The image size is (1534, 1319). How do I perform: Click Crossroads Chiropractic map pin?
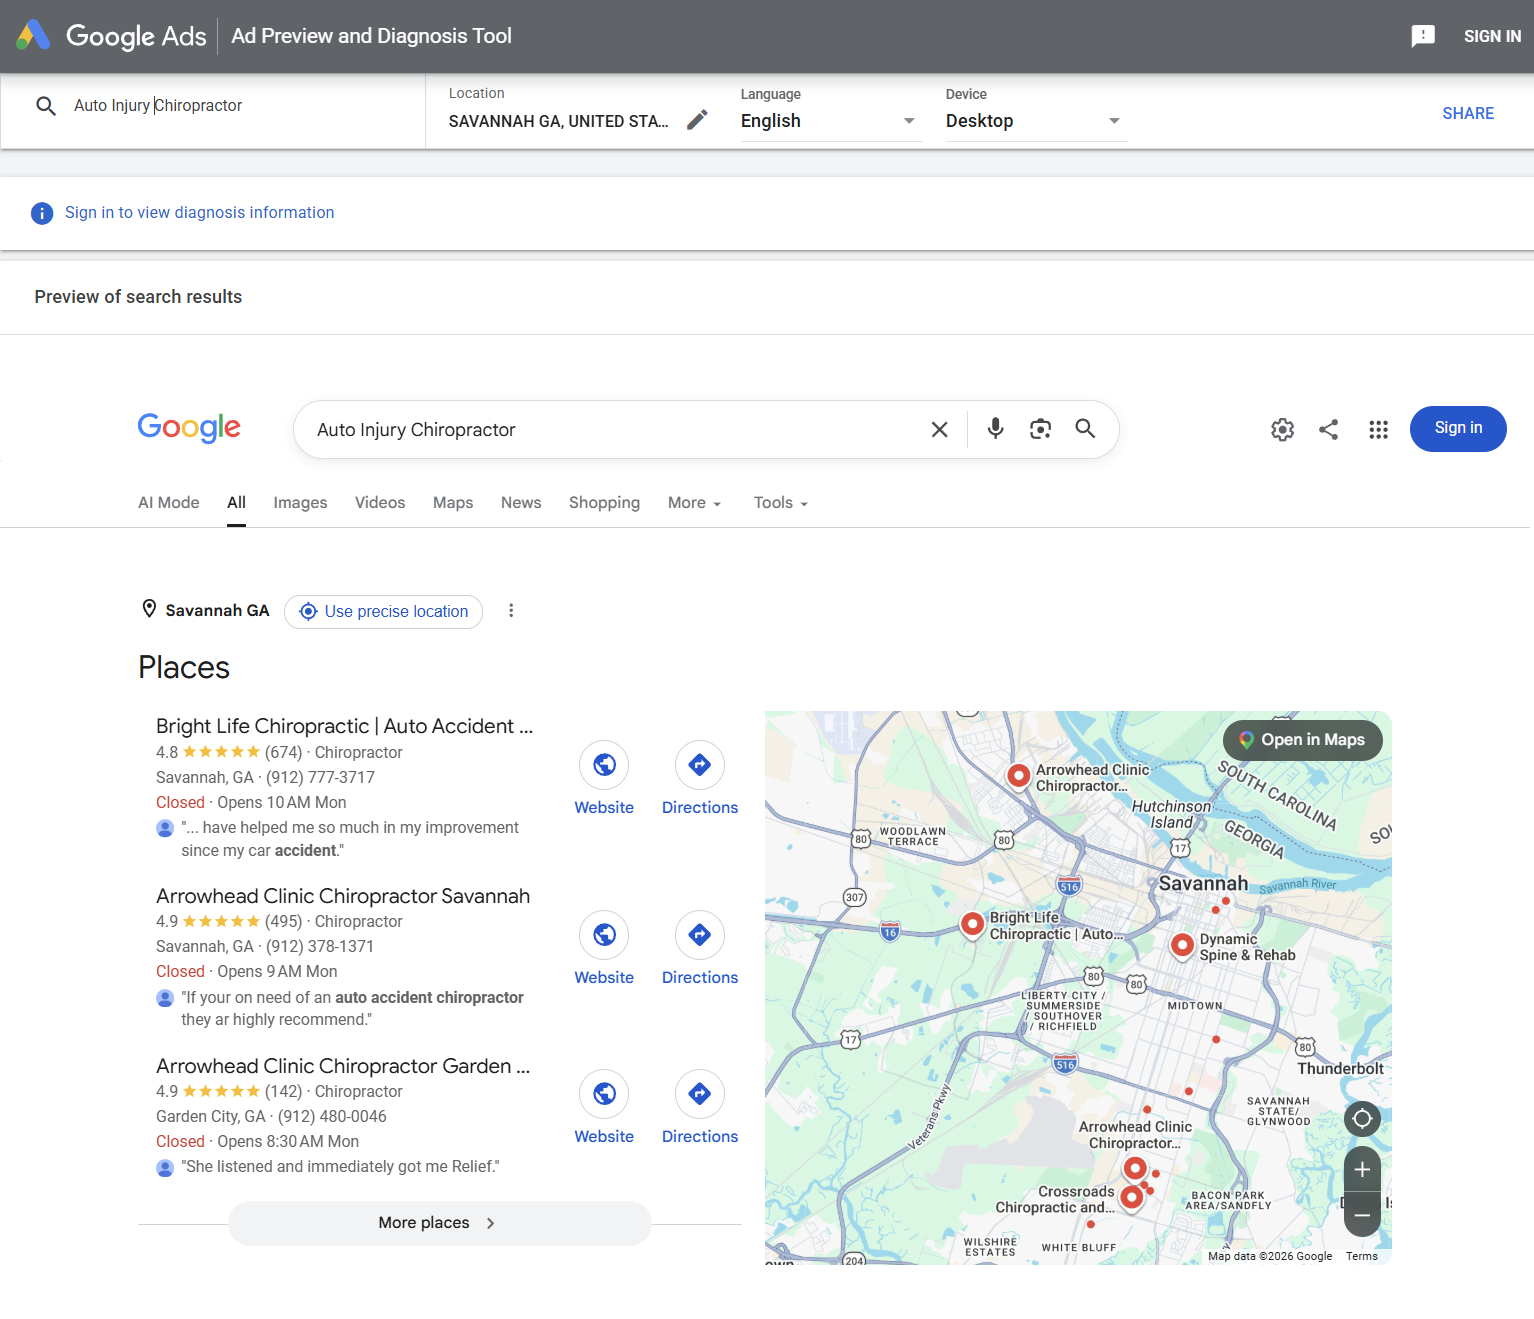[x=1132, y=1197]
